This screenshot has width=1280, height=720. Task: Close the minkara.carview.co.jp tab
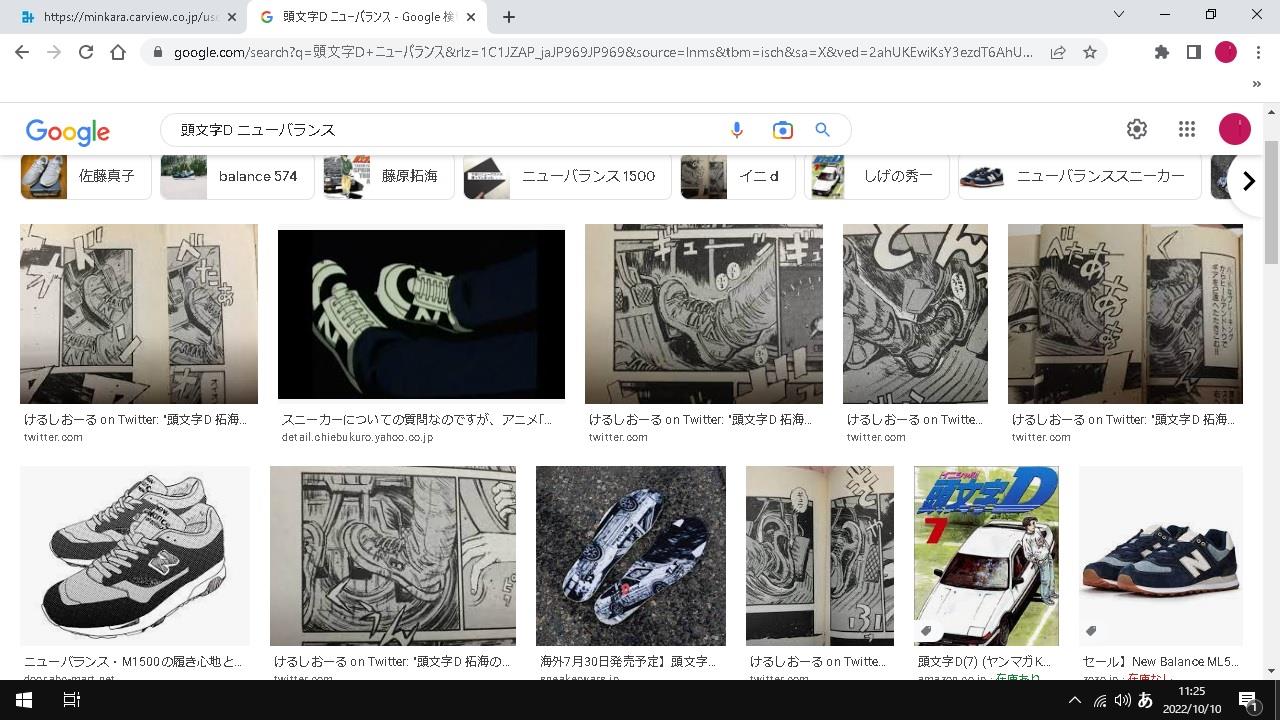pyautogui.click(x=232, y=17)
